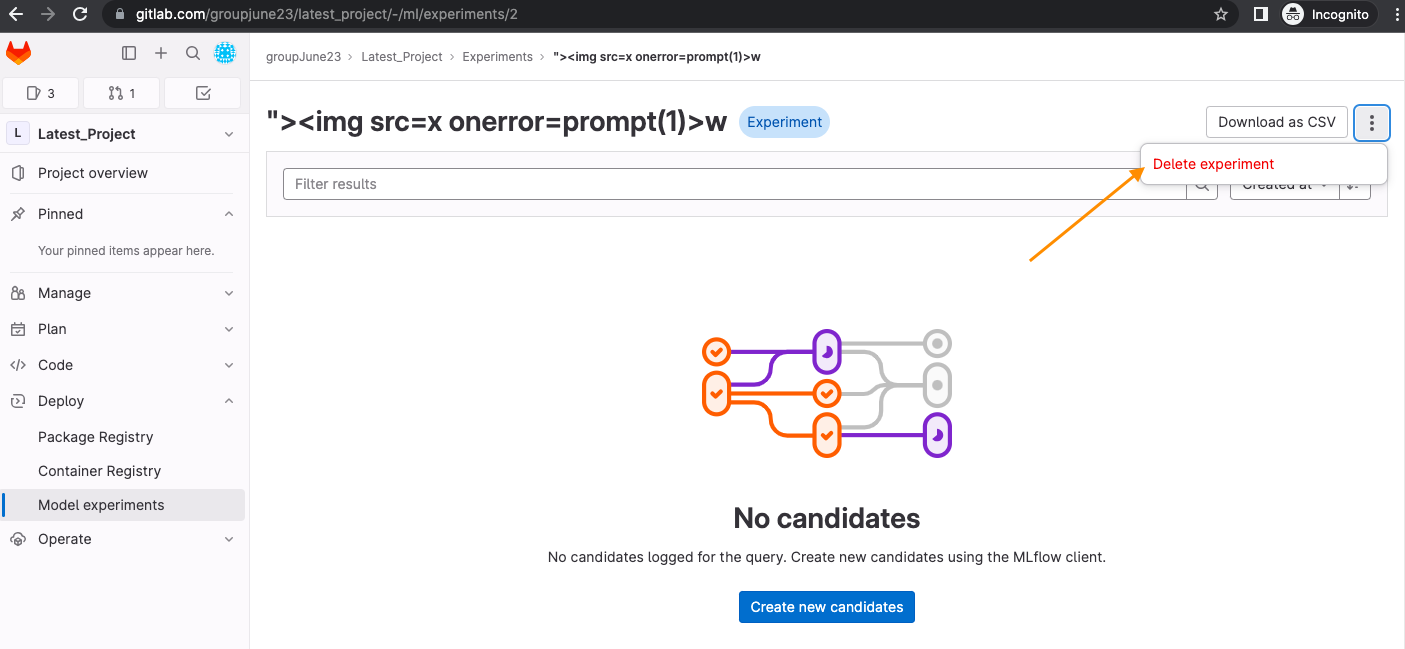Click the filter search magnifier button
This screenshot has height=649, width=1405.
tap(1202, 185)
